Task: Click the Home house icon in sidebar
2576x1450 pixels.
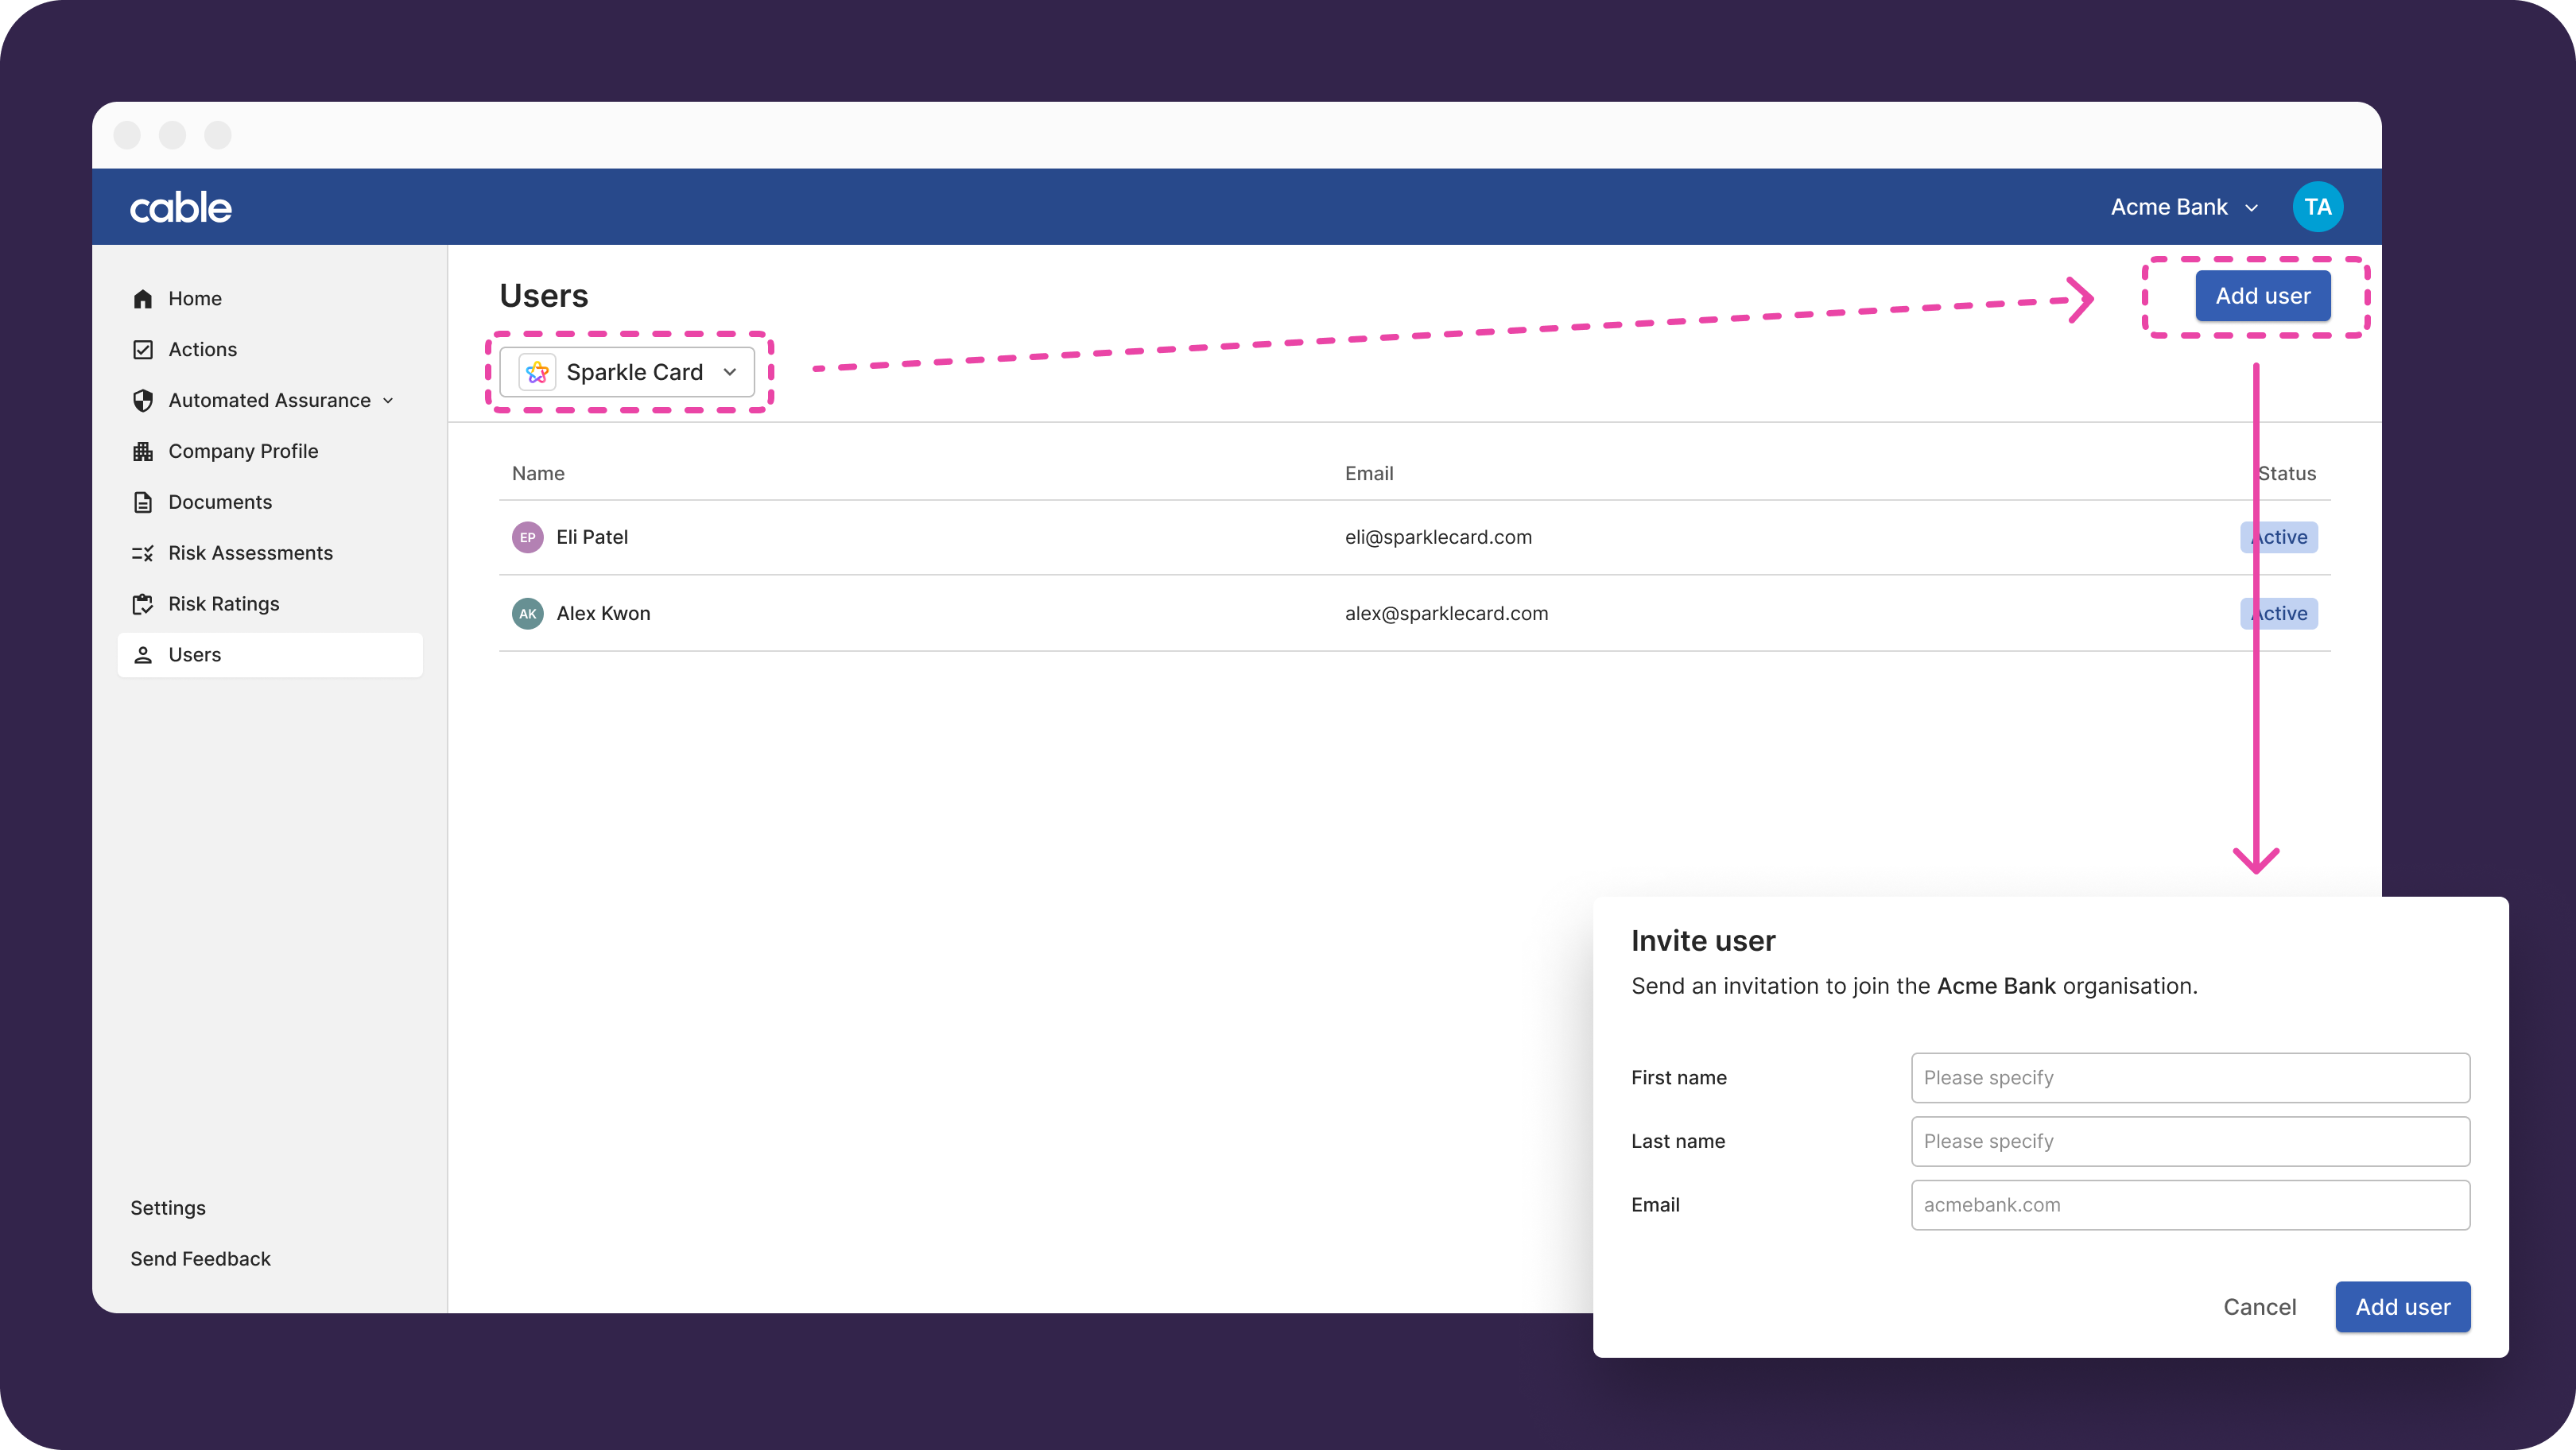Action: point(143,299)
